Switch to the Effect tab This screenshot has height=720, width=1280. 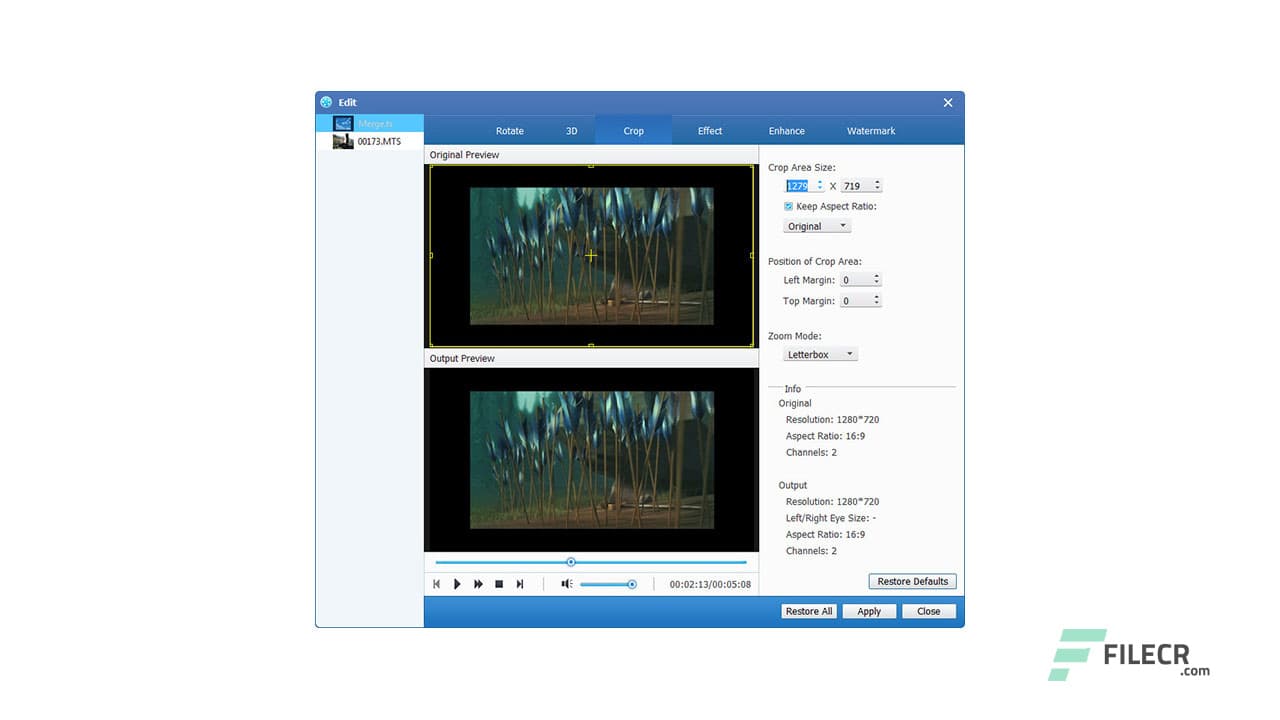[709, 130]
